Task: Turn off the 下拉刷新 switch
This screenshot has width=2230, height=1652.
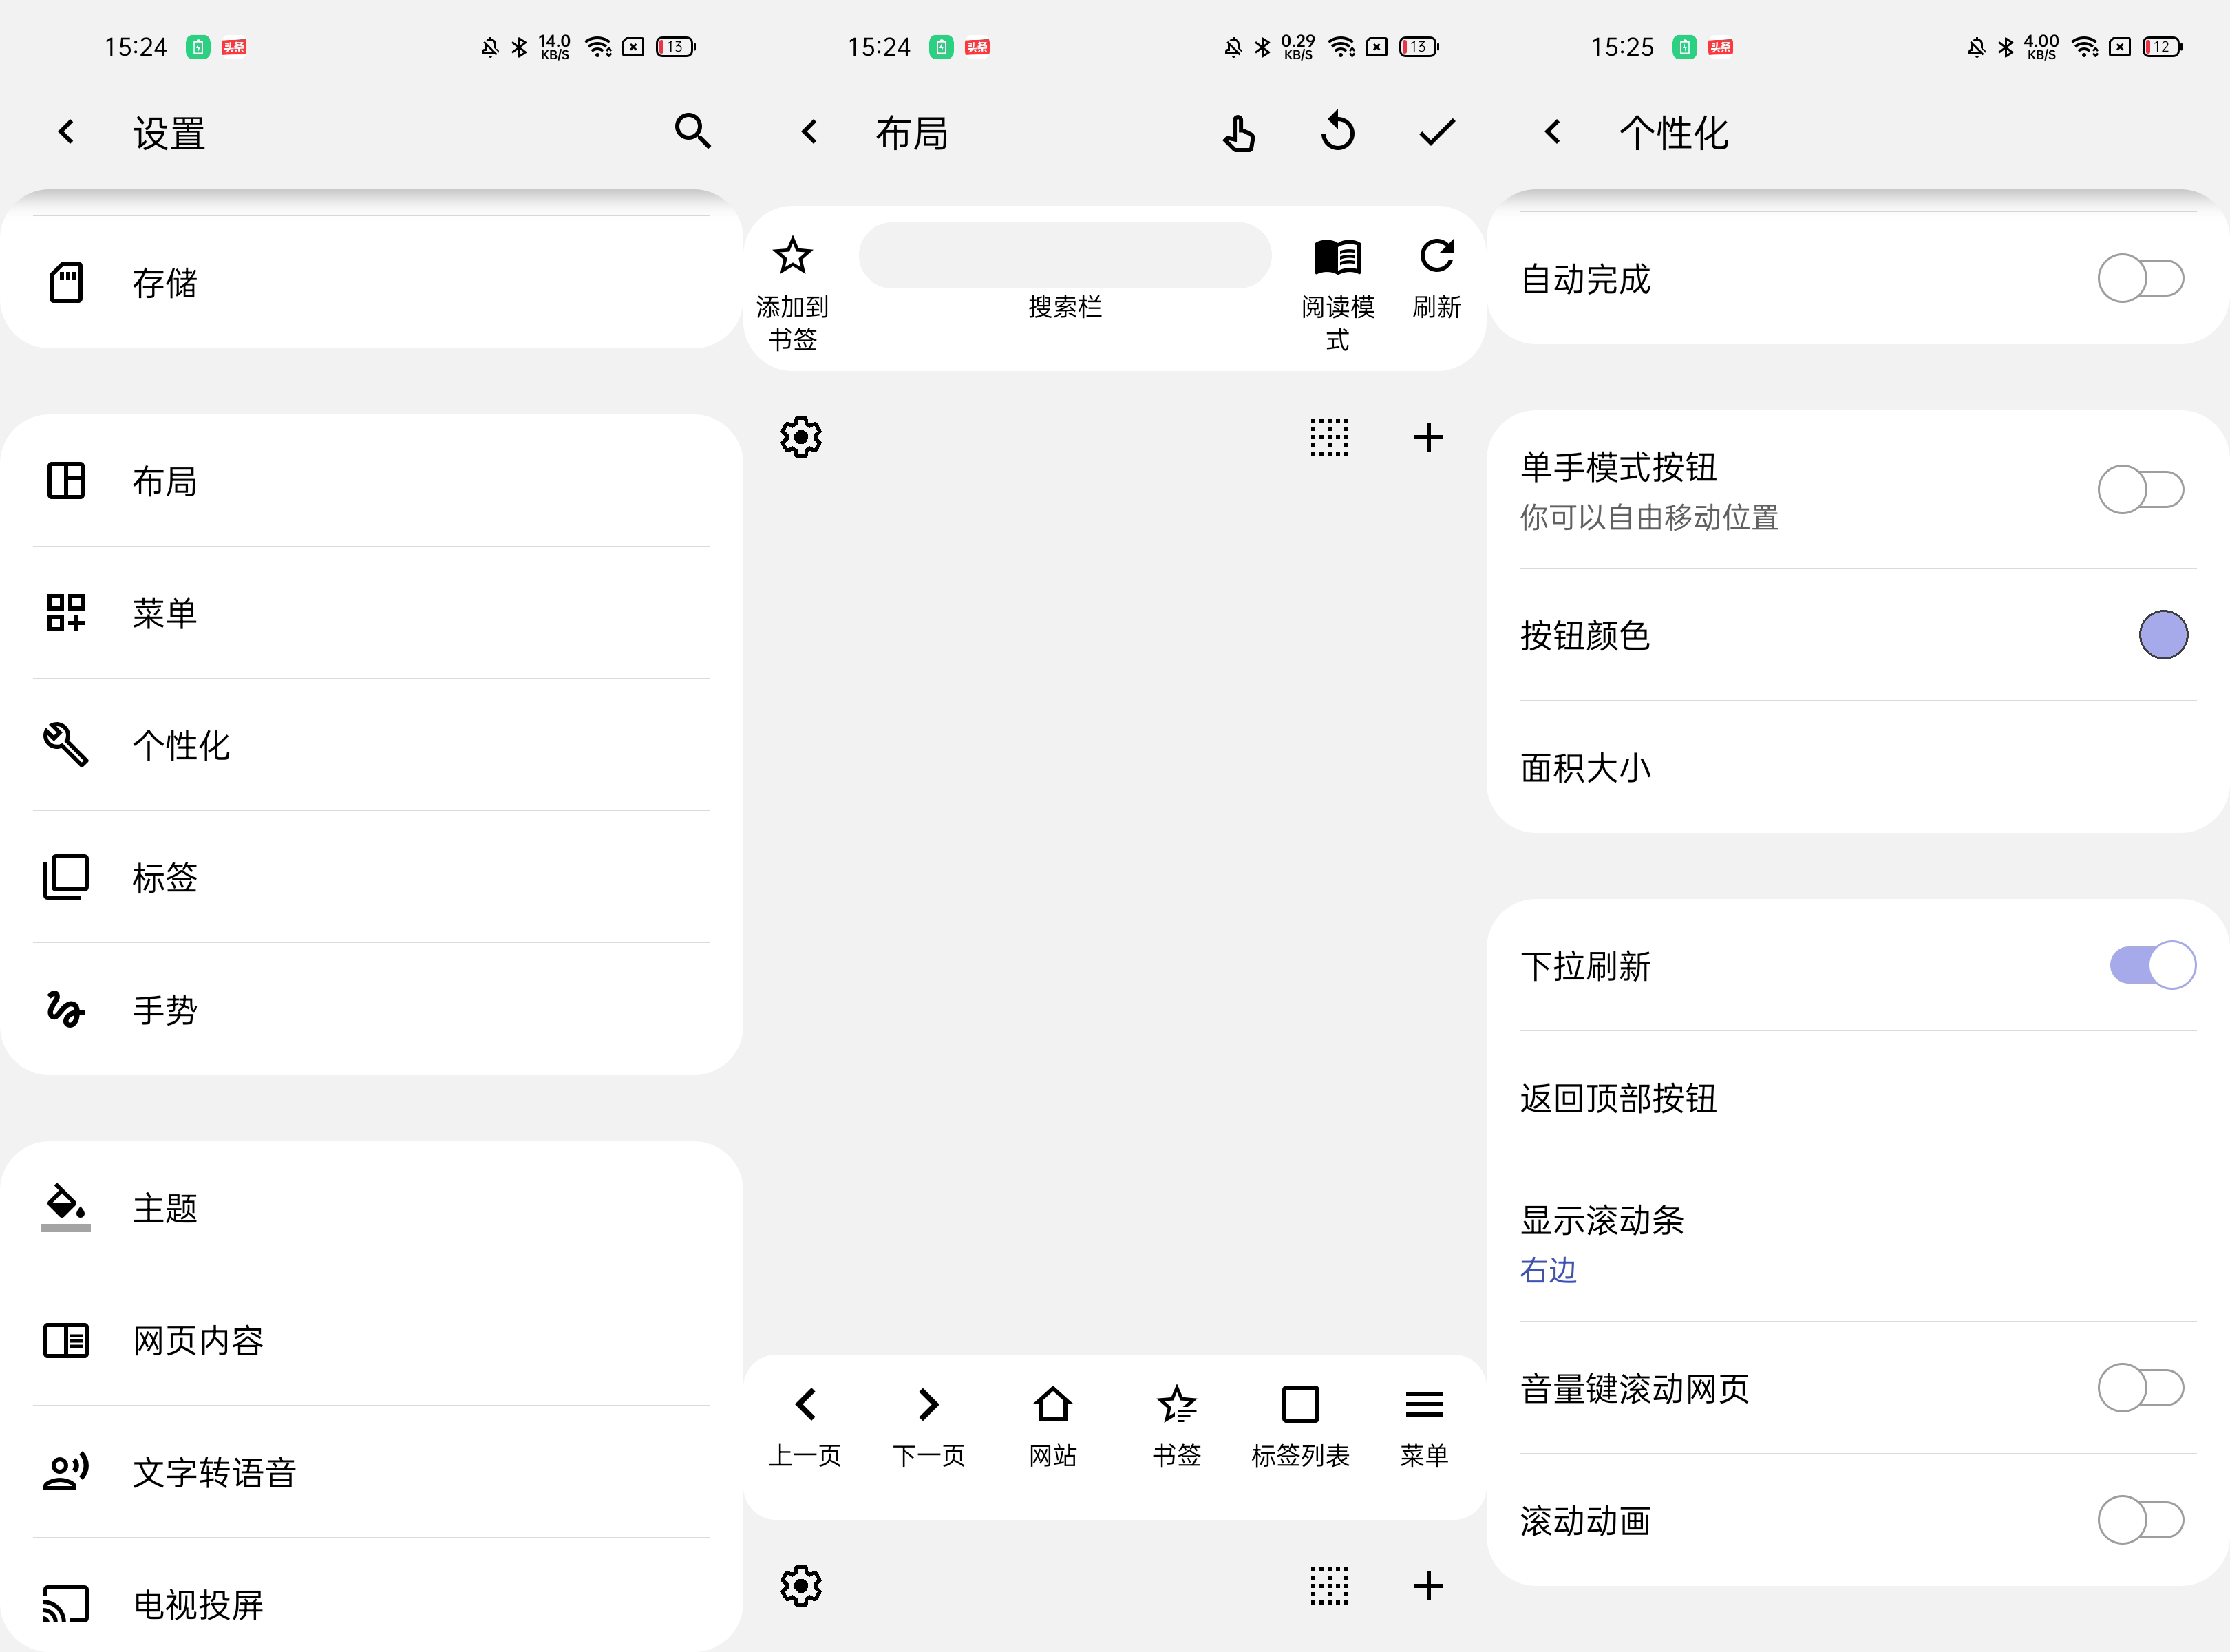Action: pyautogui.click(x=2152, y=965)
